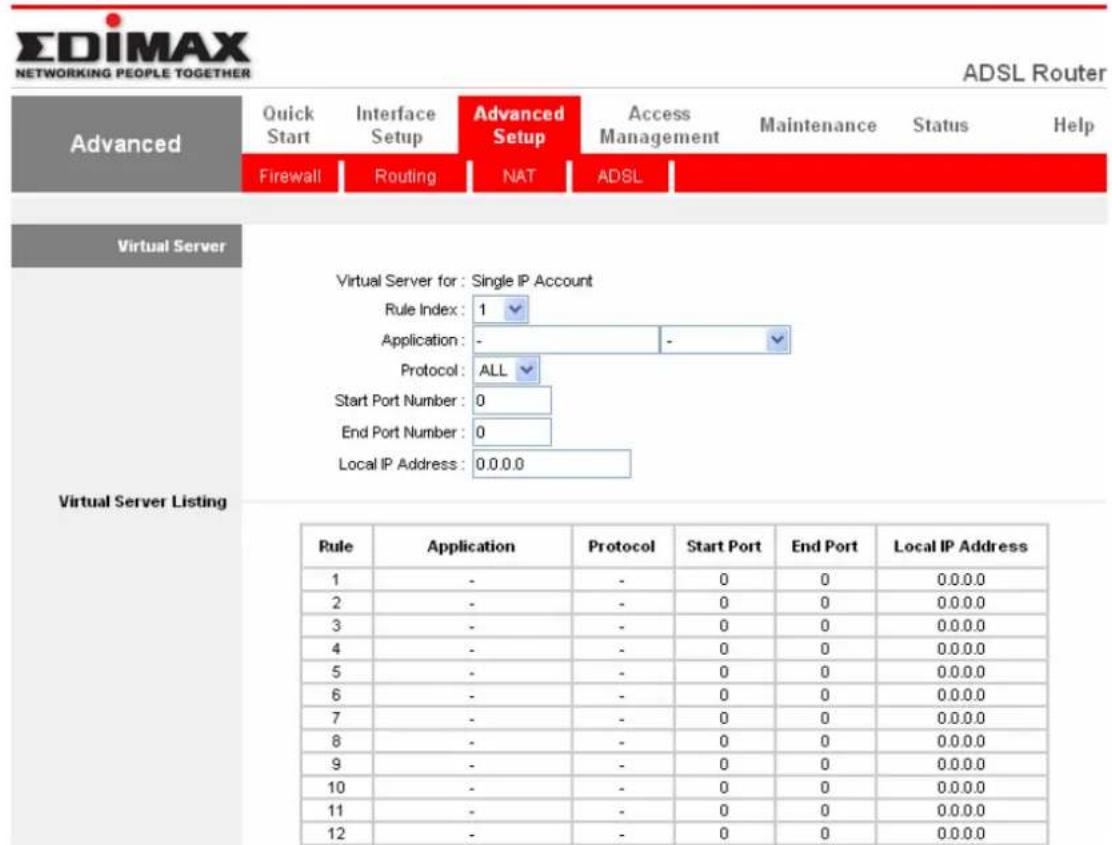Image resolution: width=1112 pixels, height=845 pixels.
Task: Click the Rule column header
Action: (x=336, y=546)
